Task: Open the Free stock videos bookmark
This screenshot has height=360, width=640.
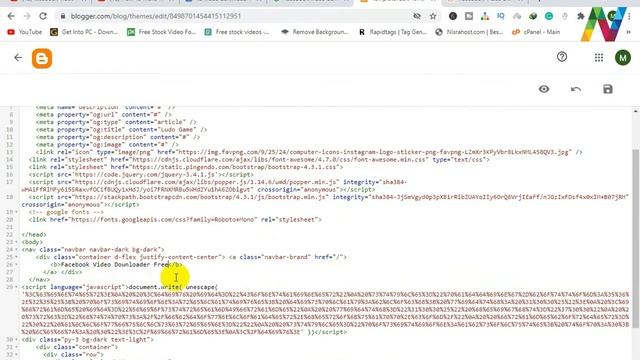Action: [x=237, y=32]
